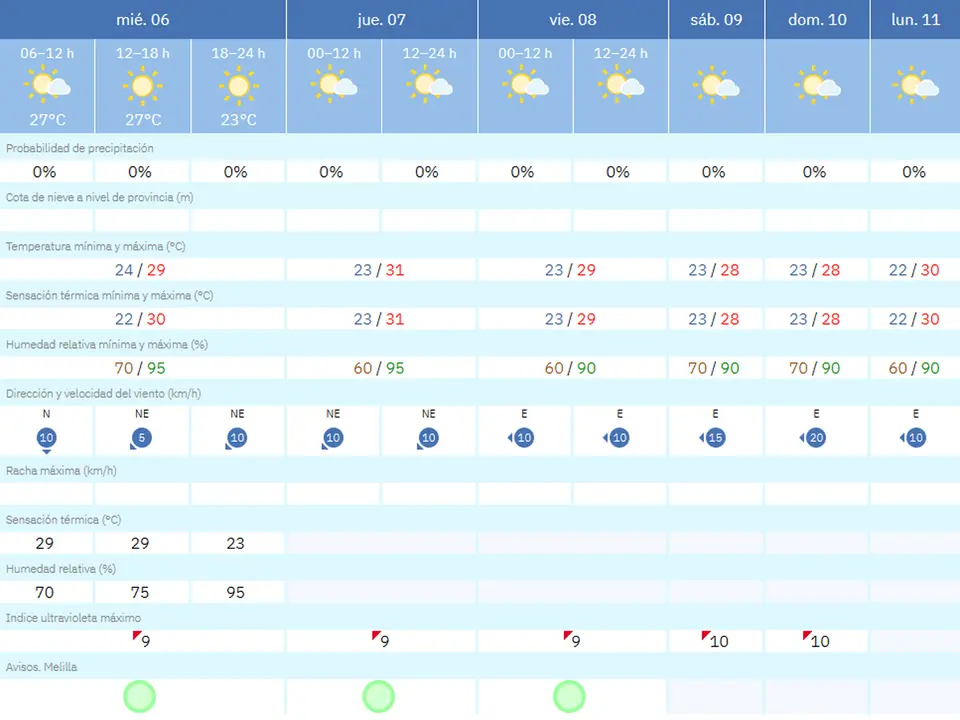Click Dirección y velocidad del viento label

point(103,393)
